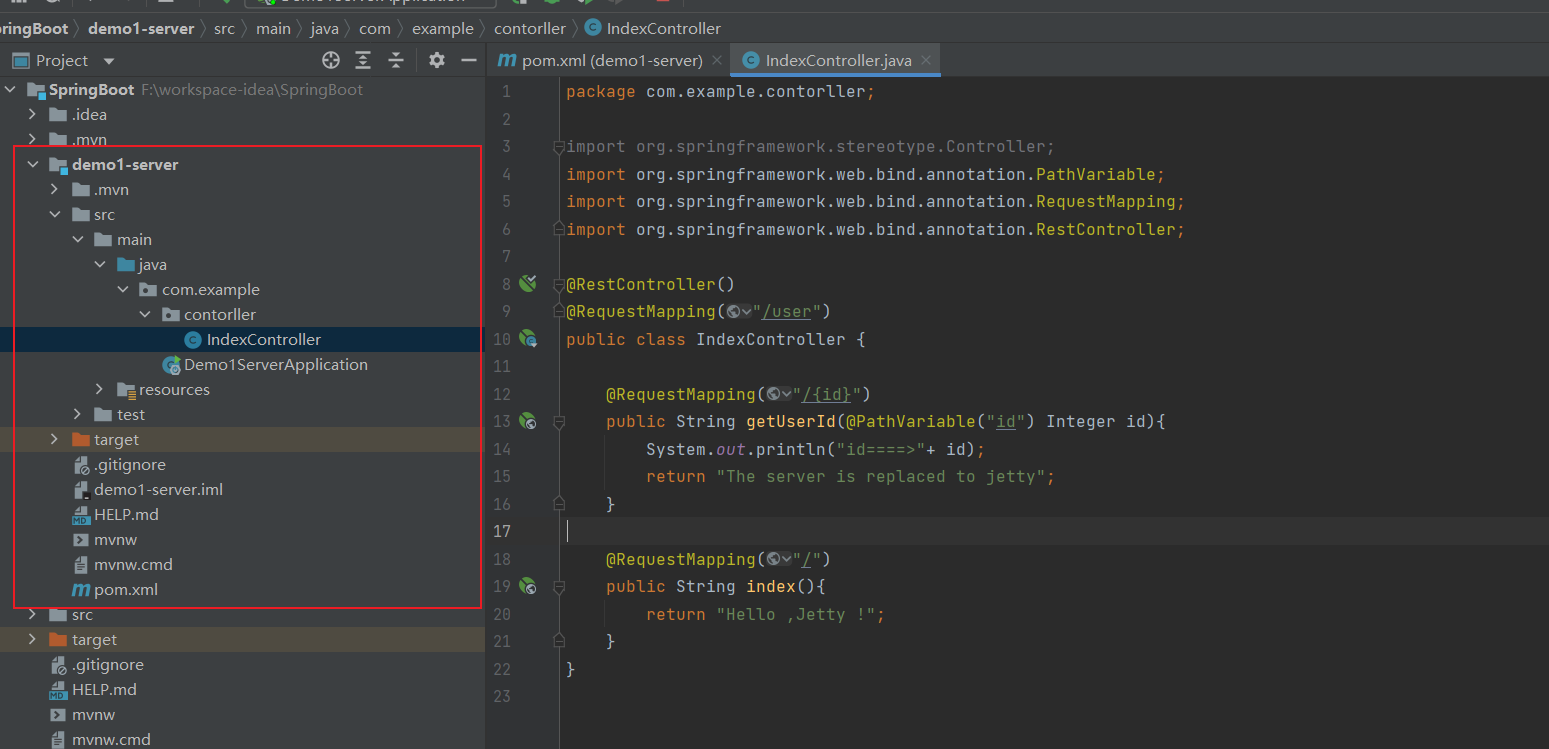
Task: Toggle code folding for the import block
Action: (559, 147)
